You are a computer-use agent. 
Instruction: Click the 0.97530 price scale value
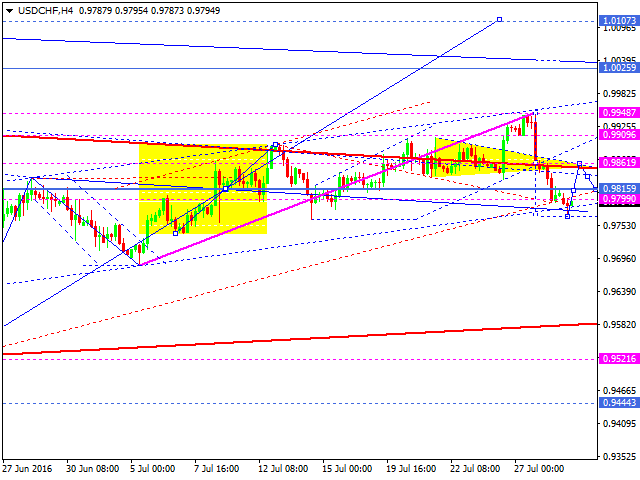[x=619, y=225]
